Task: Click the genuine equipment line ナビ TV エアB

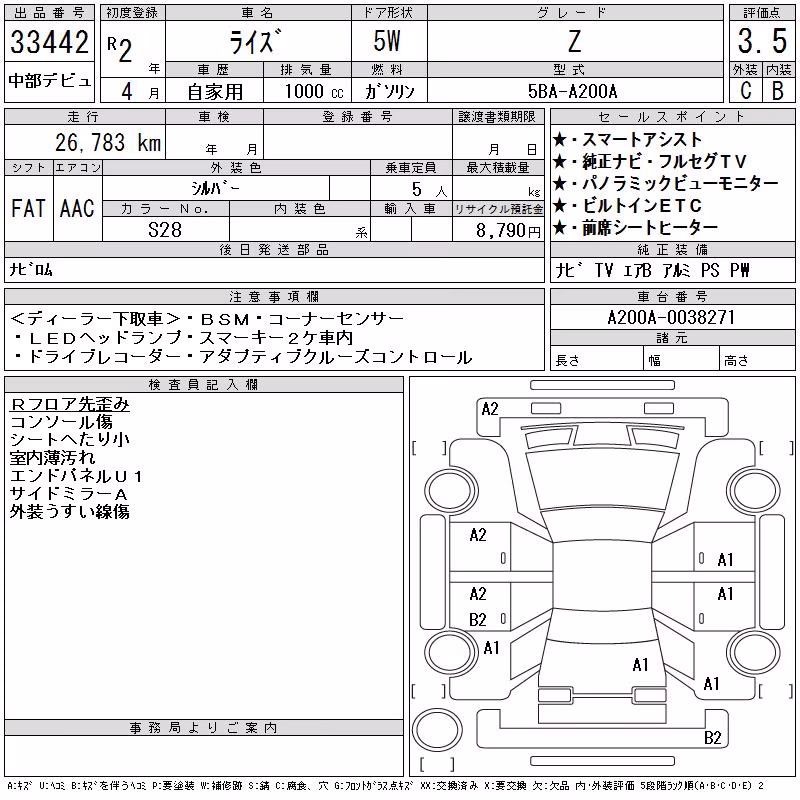Action: pyautogui.click(x=603, y=270)
